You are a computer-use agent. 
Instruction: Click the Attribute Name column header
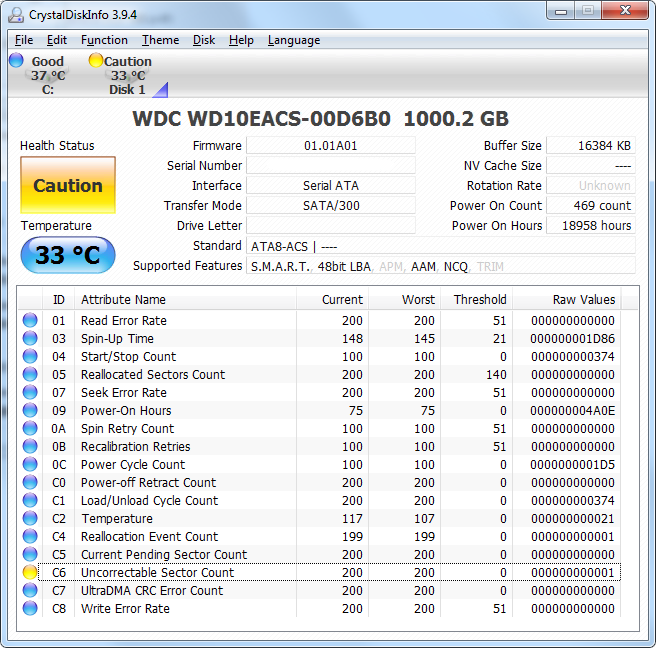point(186,300)
